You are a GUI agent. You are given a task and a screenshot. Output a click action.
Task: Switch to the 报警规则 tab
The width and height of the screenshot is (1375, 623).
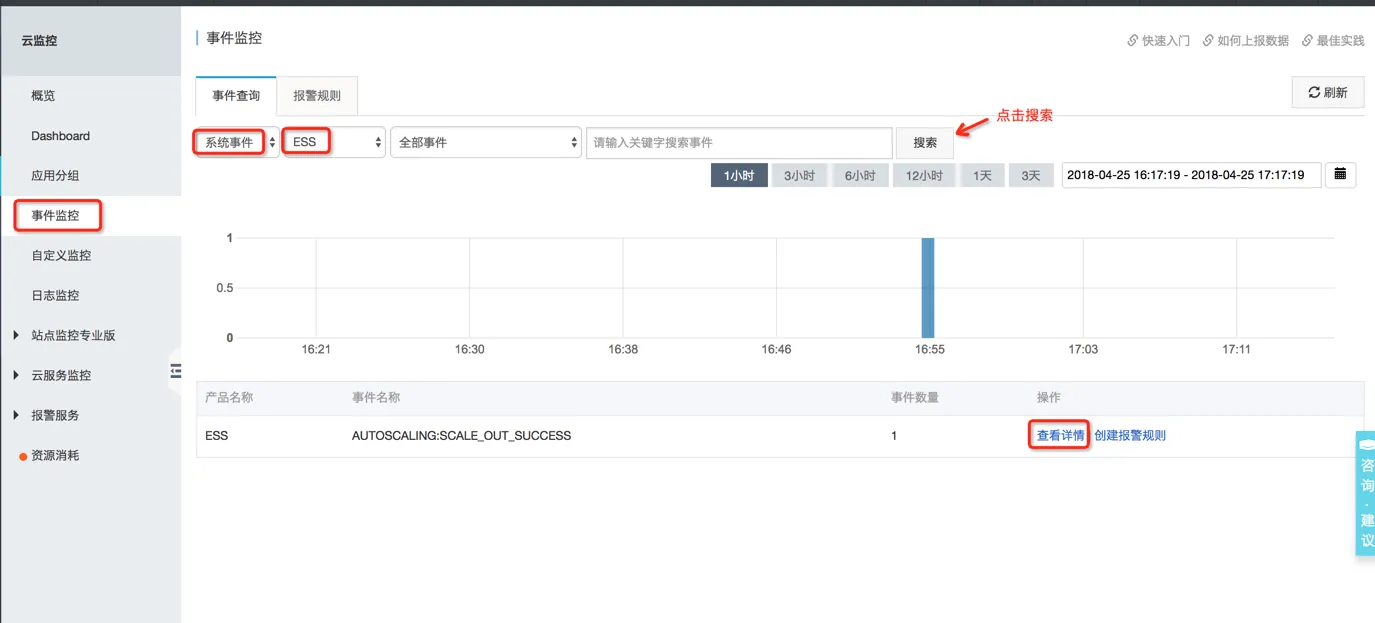click(x=317, y=96)
